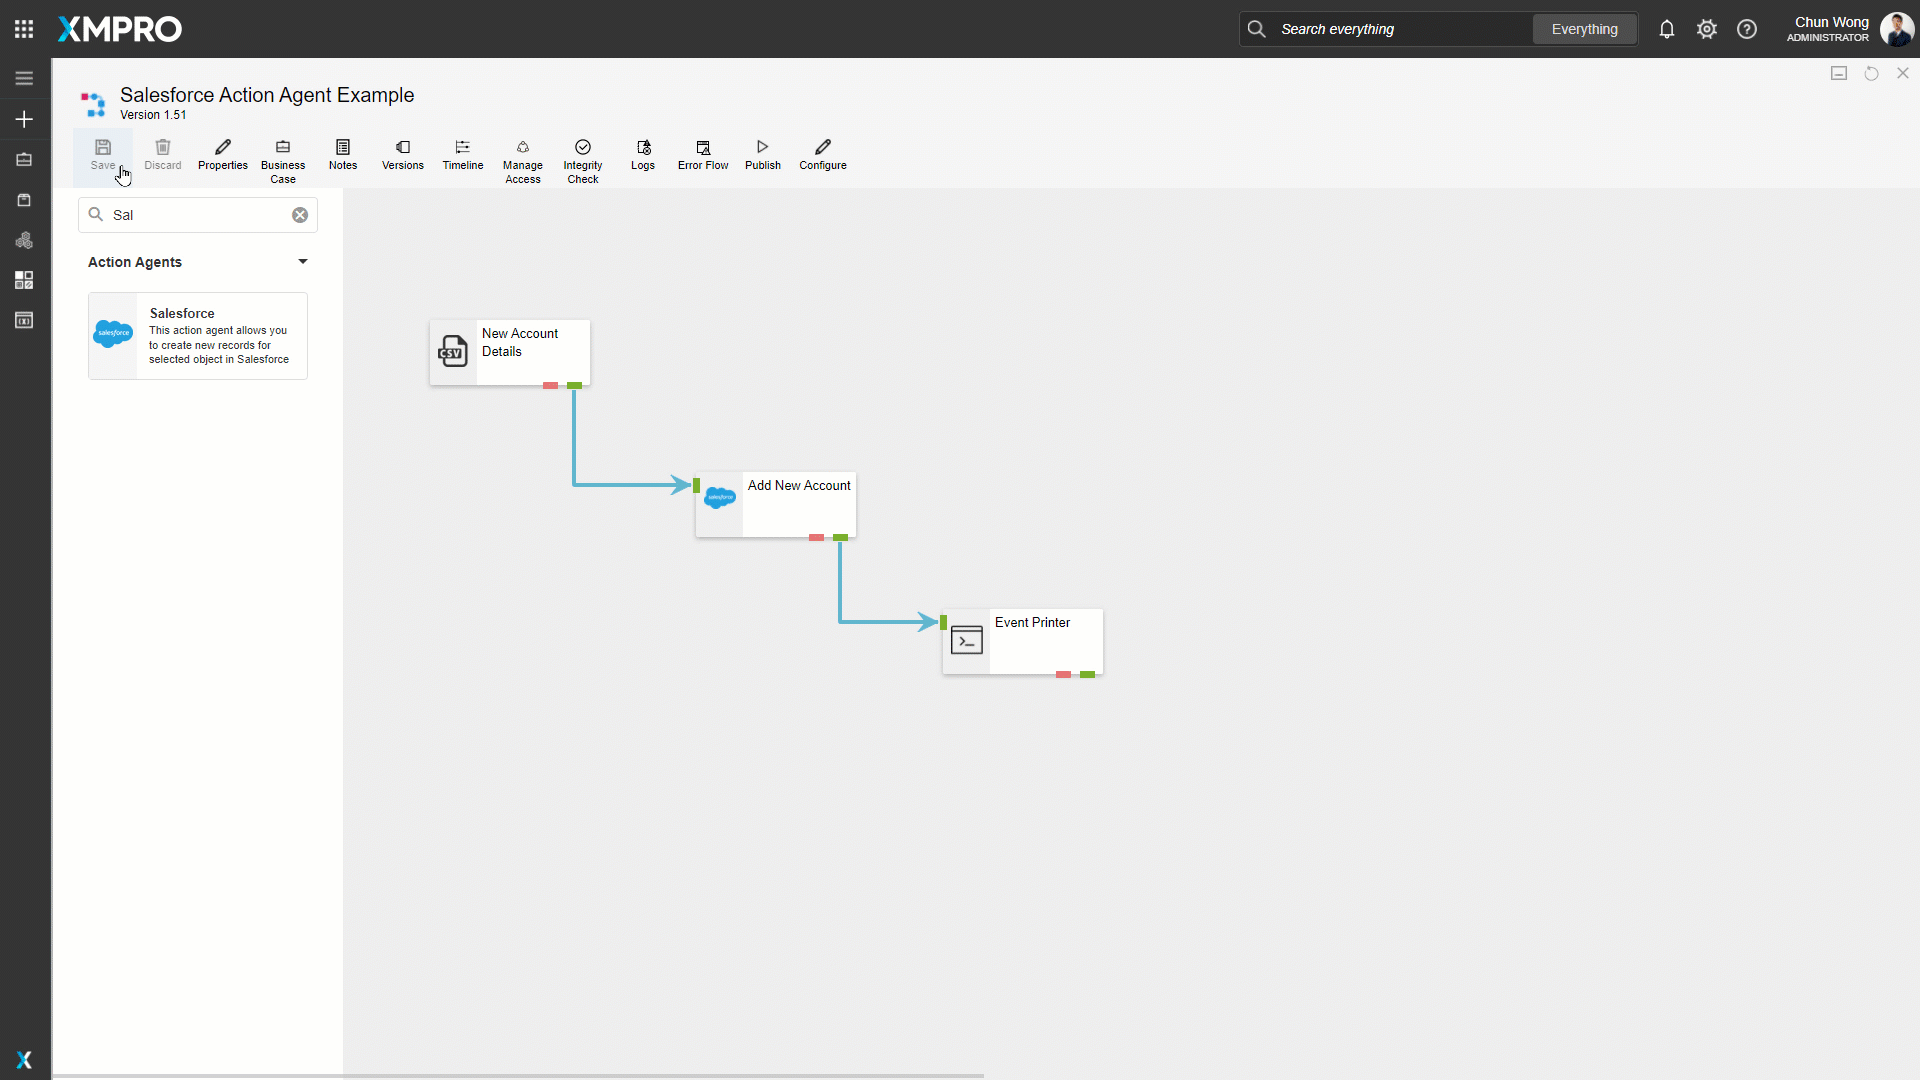
Task: Open the Notes toolbar item
Action: coord(343,154)
